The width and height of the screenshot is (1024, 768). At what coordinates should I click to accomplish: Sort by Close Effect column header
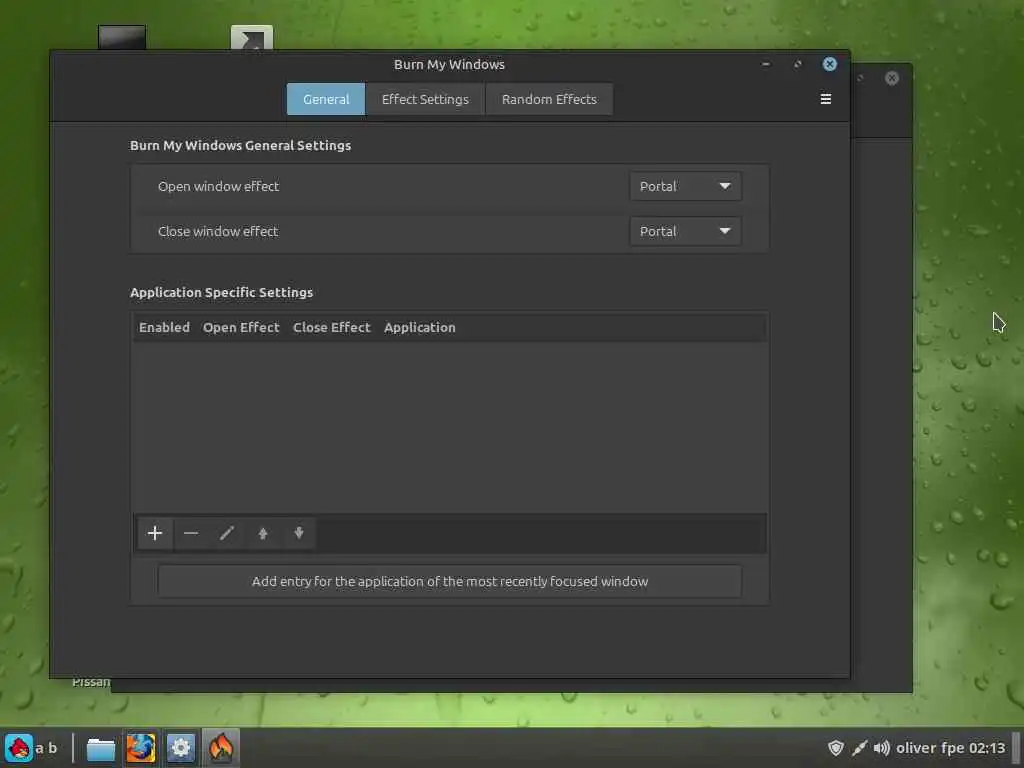coord(331,327)
